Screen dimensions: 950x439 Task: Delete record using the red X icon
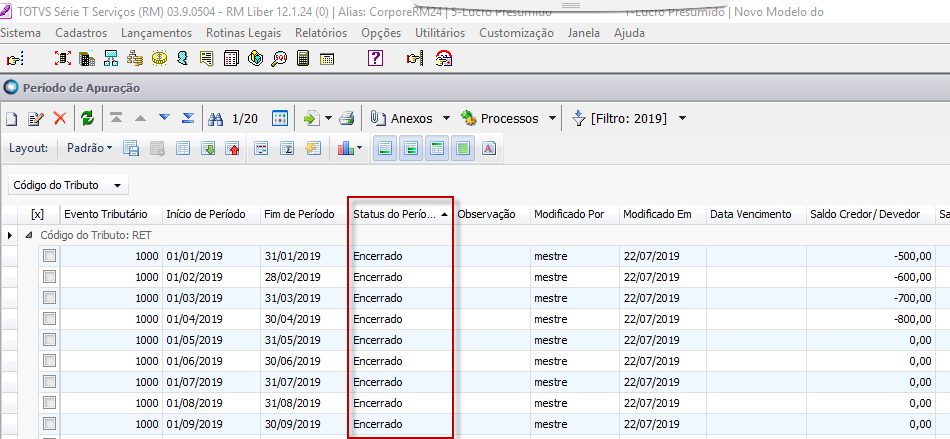point(60,118)
